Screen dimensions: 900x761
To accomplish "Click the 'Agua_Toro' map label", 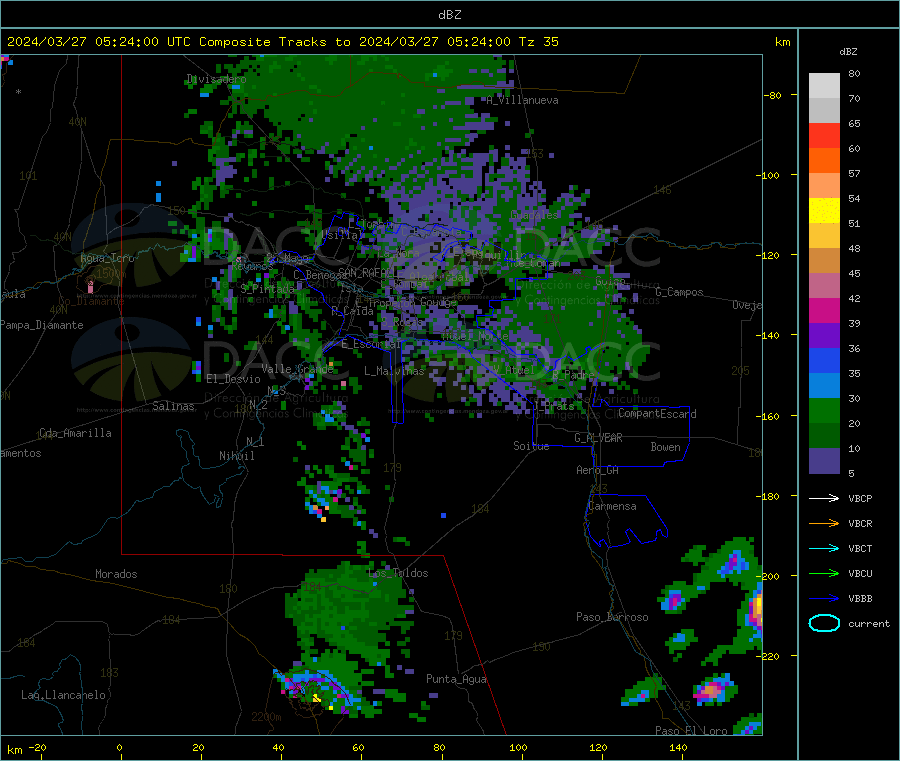I will tap(107, 258).
